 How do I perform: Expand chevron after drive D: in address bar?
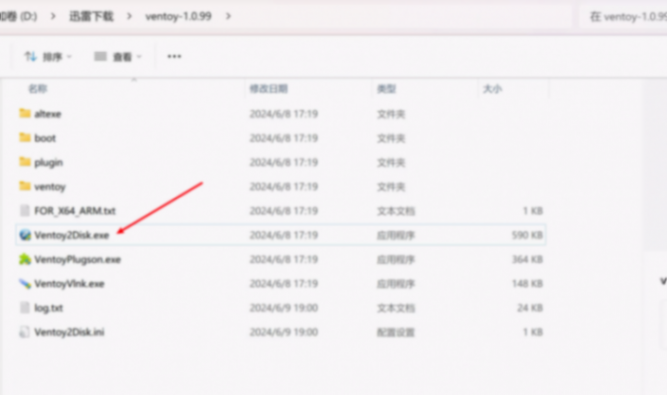click(x=53, y=16)
